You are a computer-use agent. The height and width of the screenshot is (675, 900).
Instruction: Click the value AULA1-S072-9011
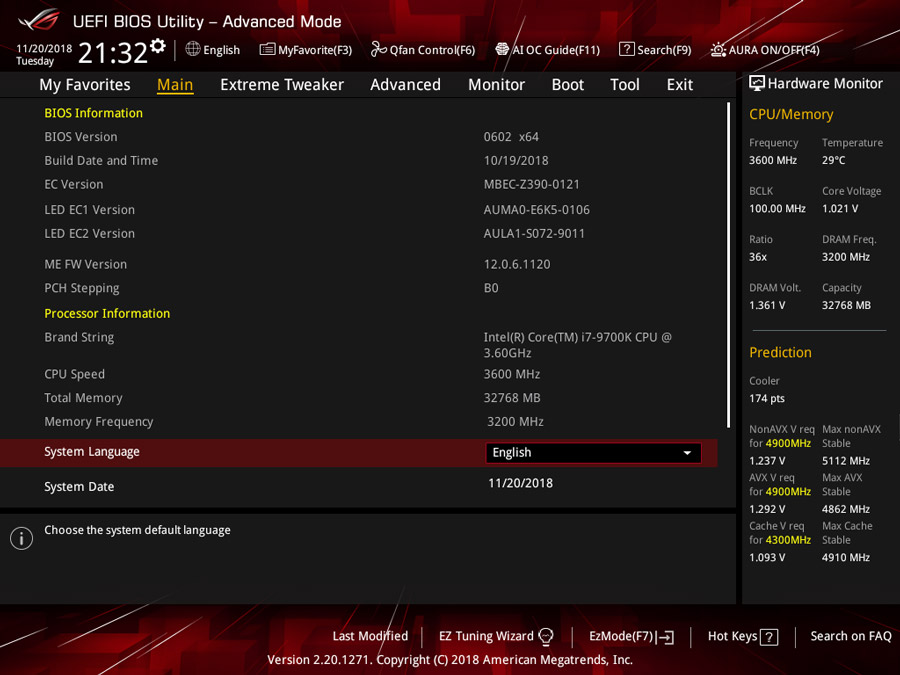[x=534, y=234]
